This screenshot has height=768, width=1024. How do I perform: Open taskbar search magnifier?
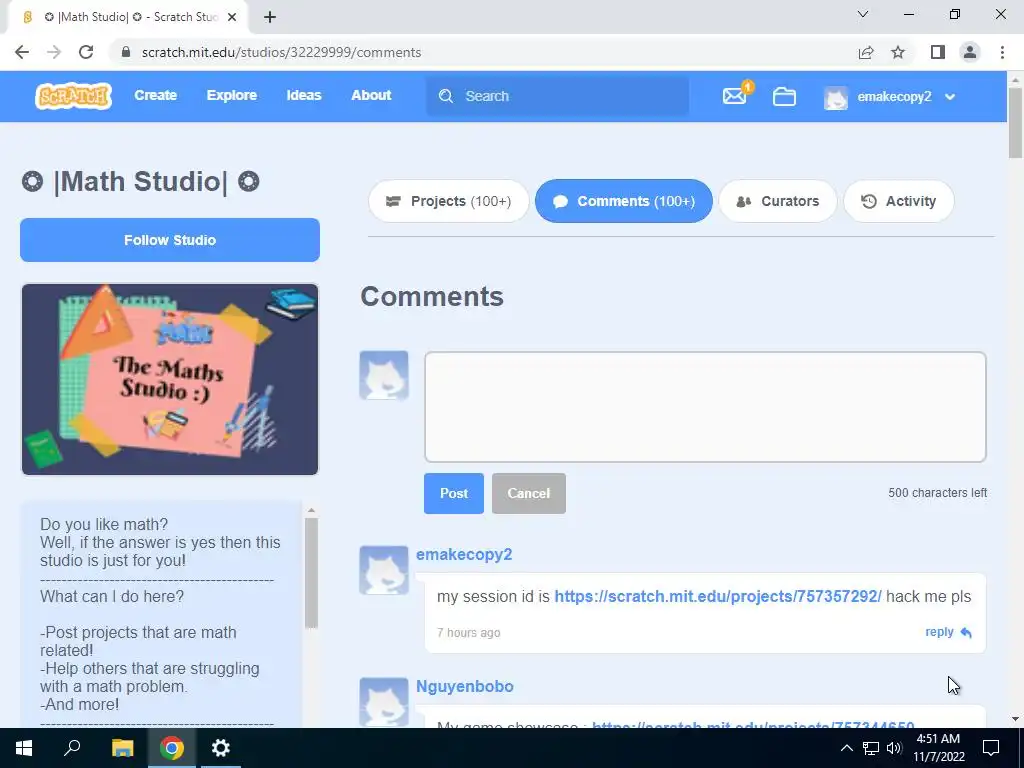coord(72,748)
